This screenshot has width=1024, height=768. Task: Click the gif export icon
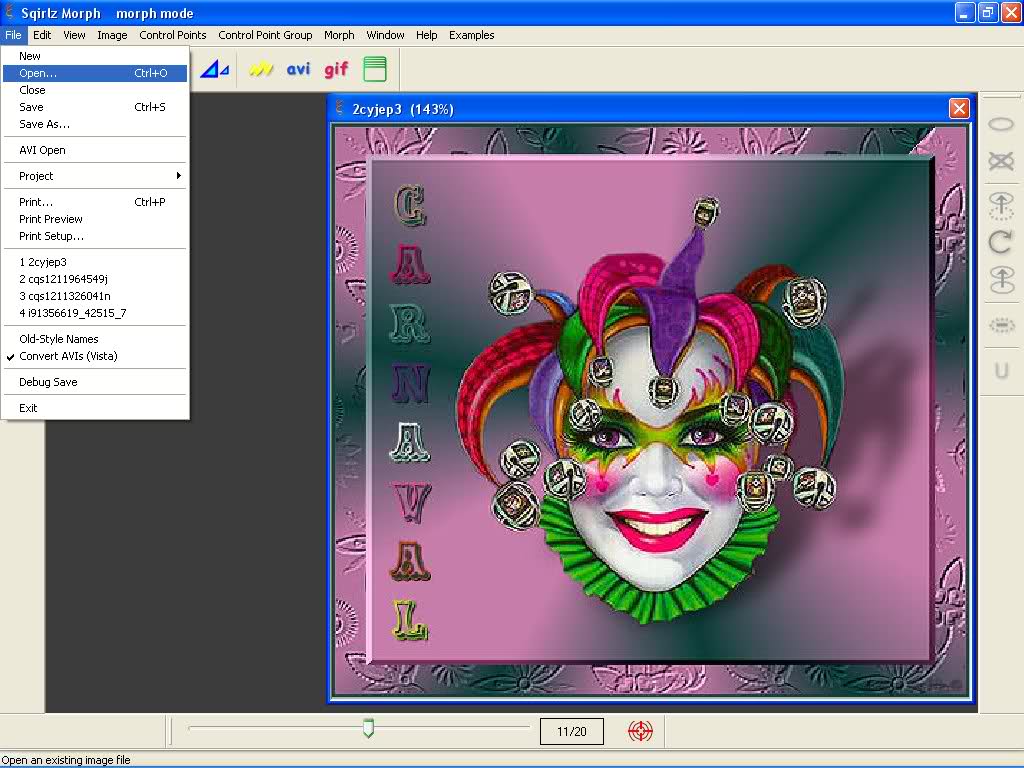[336, 69]
